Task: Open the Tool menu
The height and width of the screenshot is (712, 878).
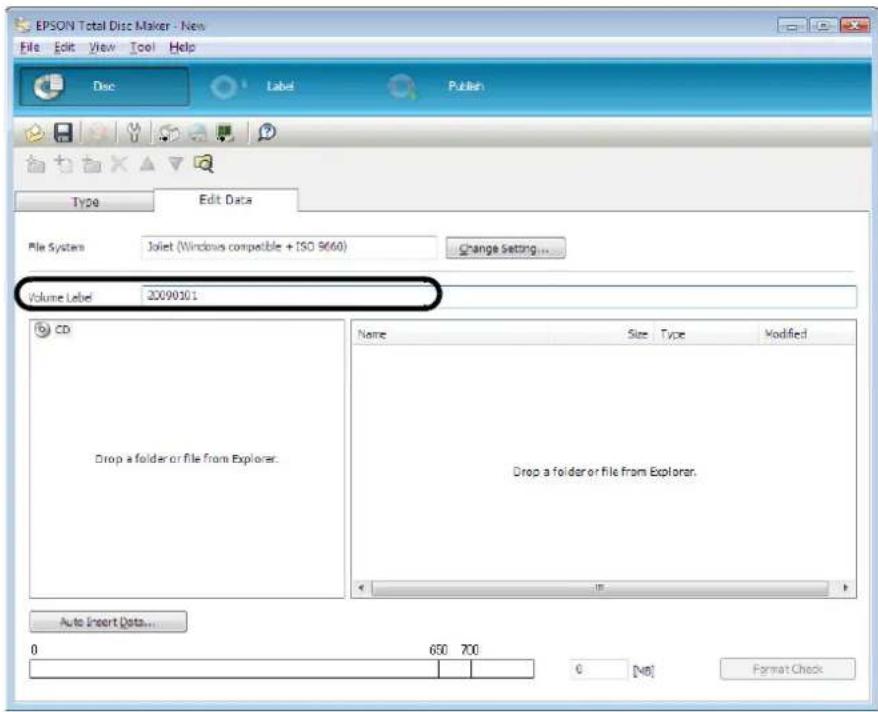Action: 142,47
